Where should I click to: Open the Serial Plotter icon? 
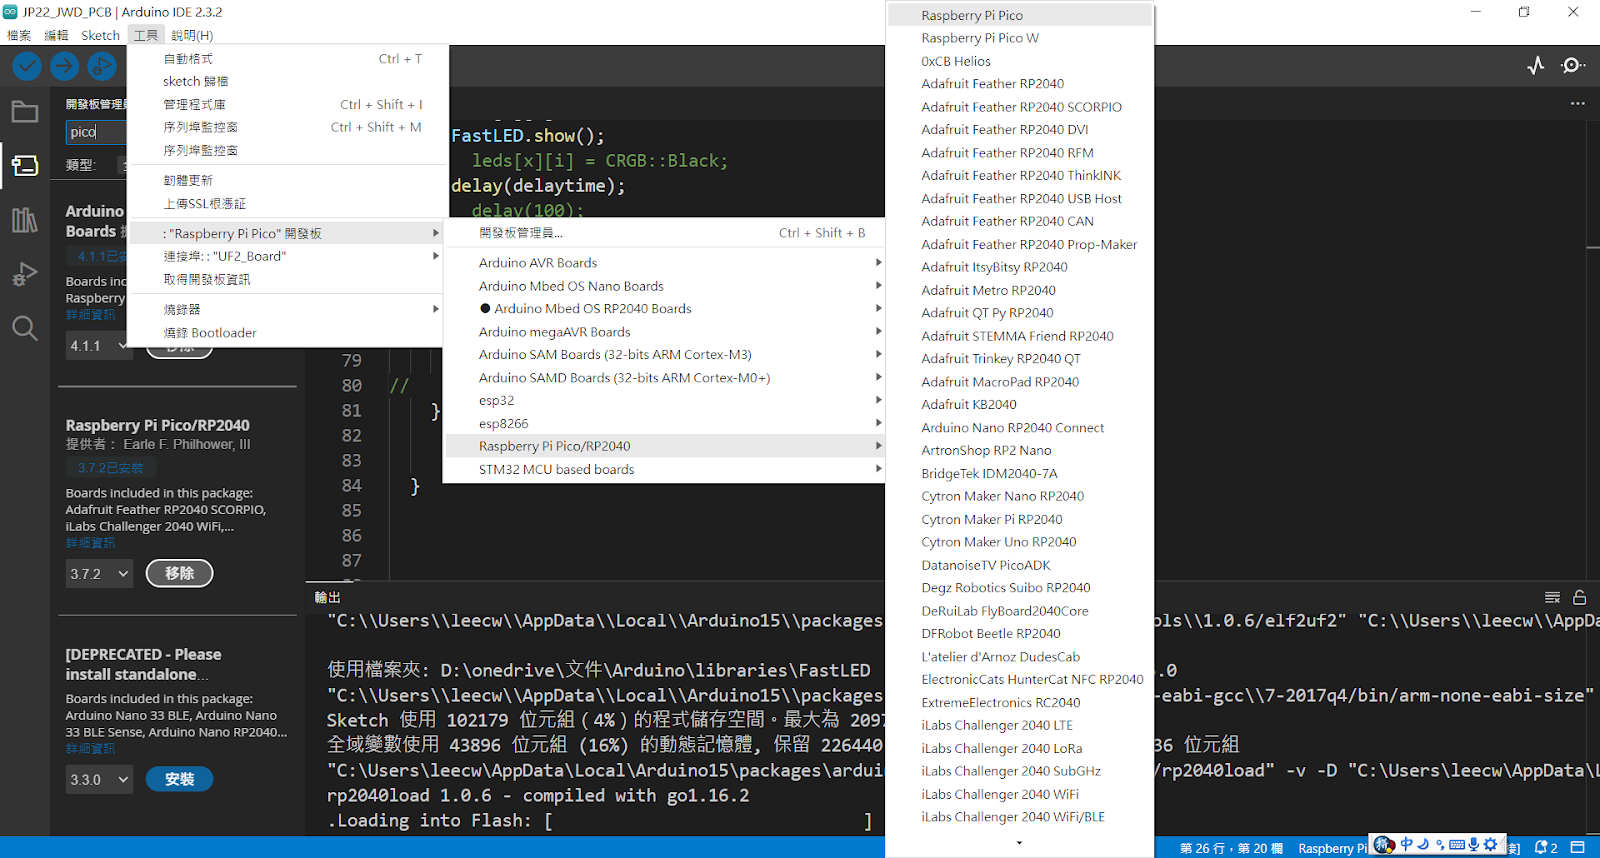[x=1536, y=66]
